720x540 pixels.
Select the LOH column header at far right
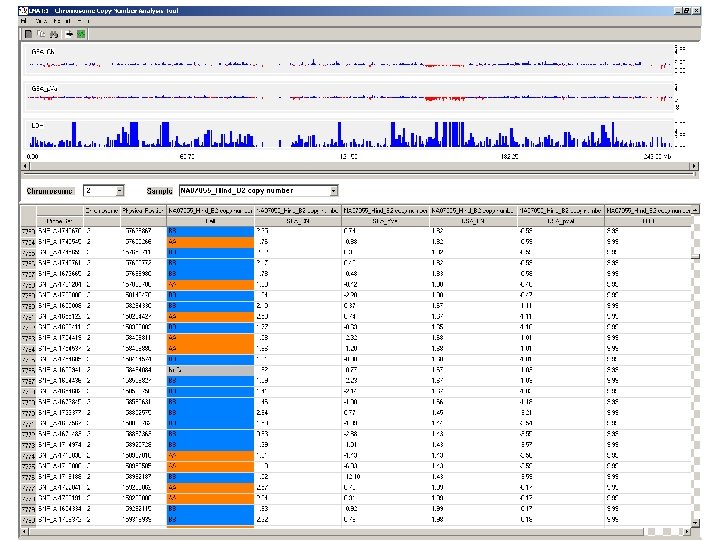[648, 221]
